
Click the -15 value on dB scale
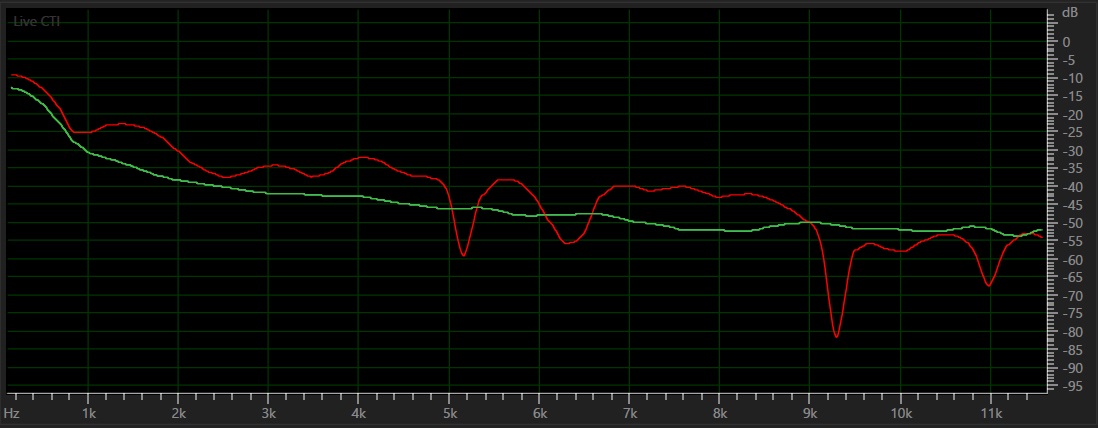(x=1071, y=97)
